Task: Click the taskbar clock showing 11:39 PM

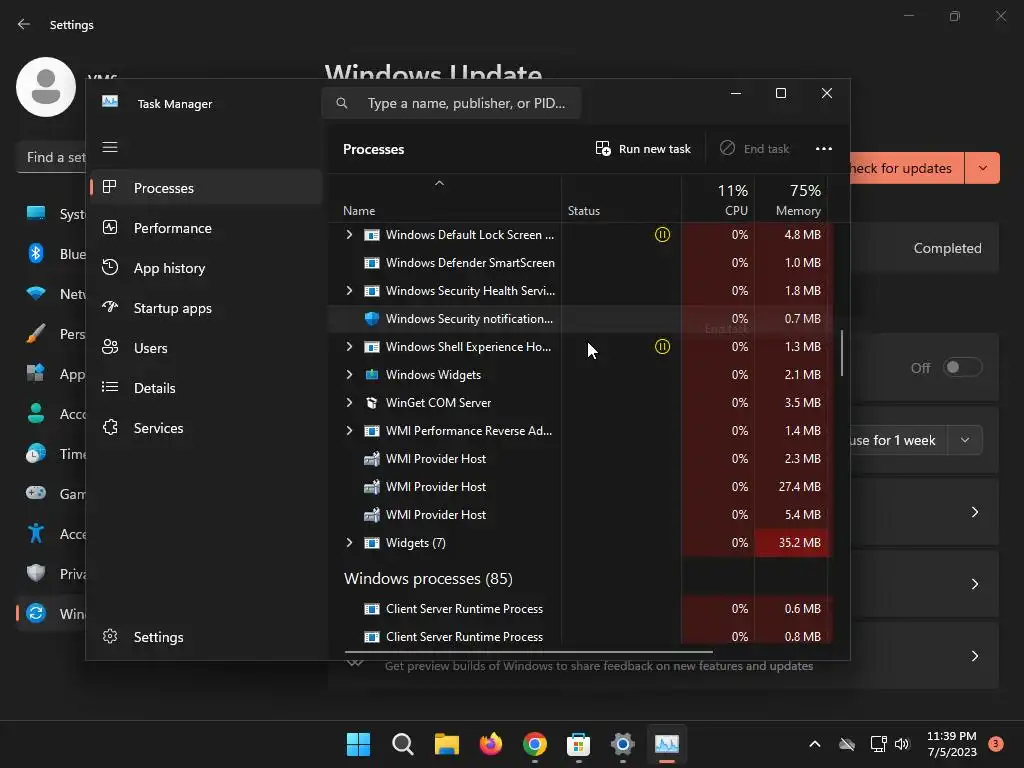Action: click(952, 744)
